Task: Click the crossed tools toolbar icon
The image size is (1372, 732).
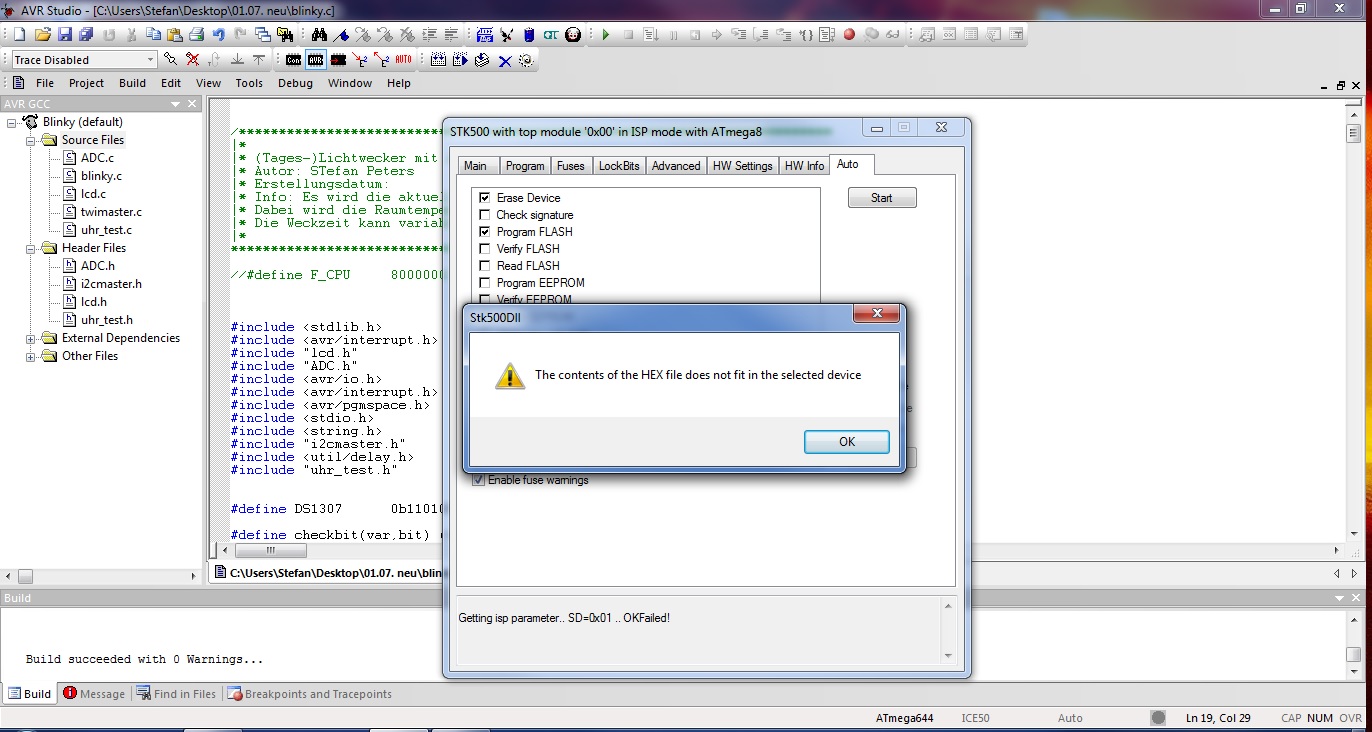Action: click(x=506, y=35)
